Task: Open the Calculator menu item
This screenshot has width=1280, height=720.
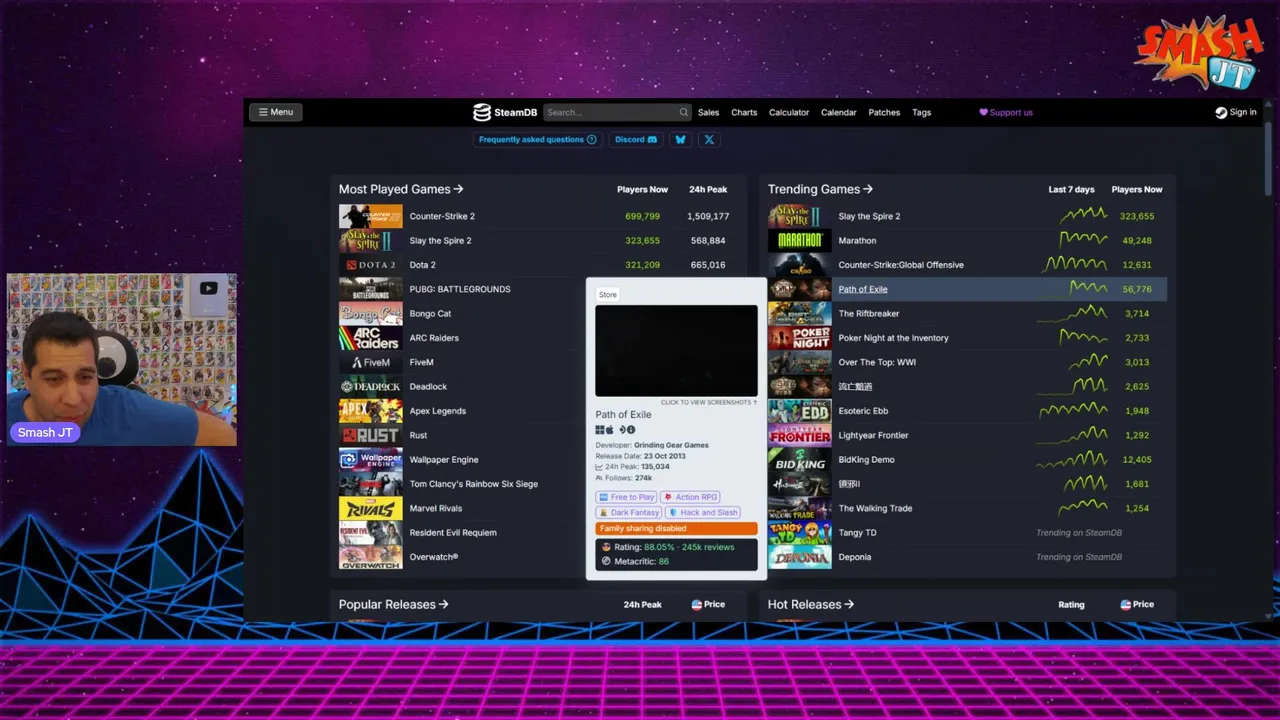Action: coord(789,112)
